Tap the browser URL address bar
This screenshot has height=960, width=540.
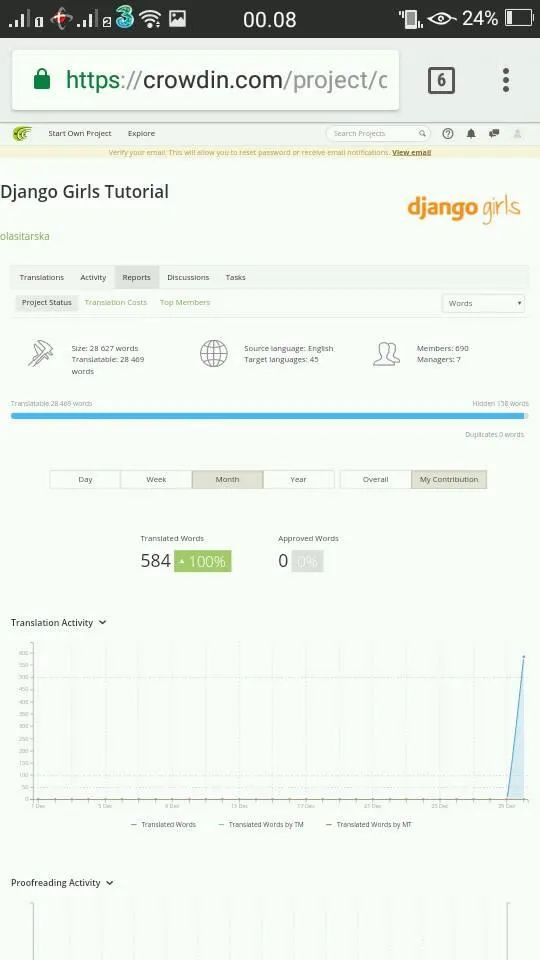pos(206,80)
